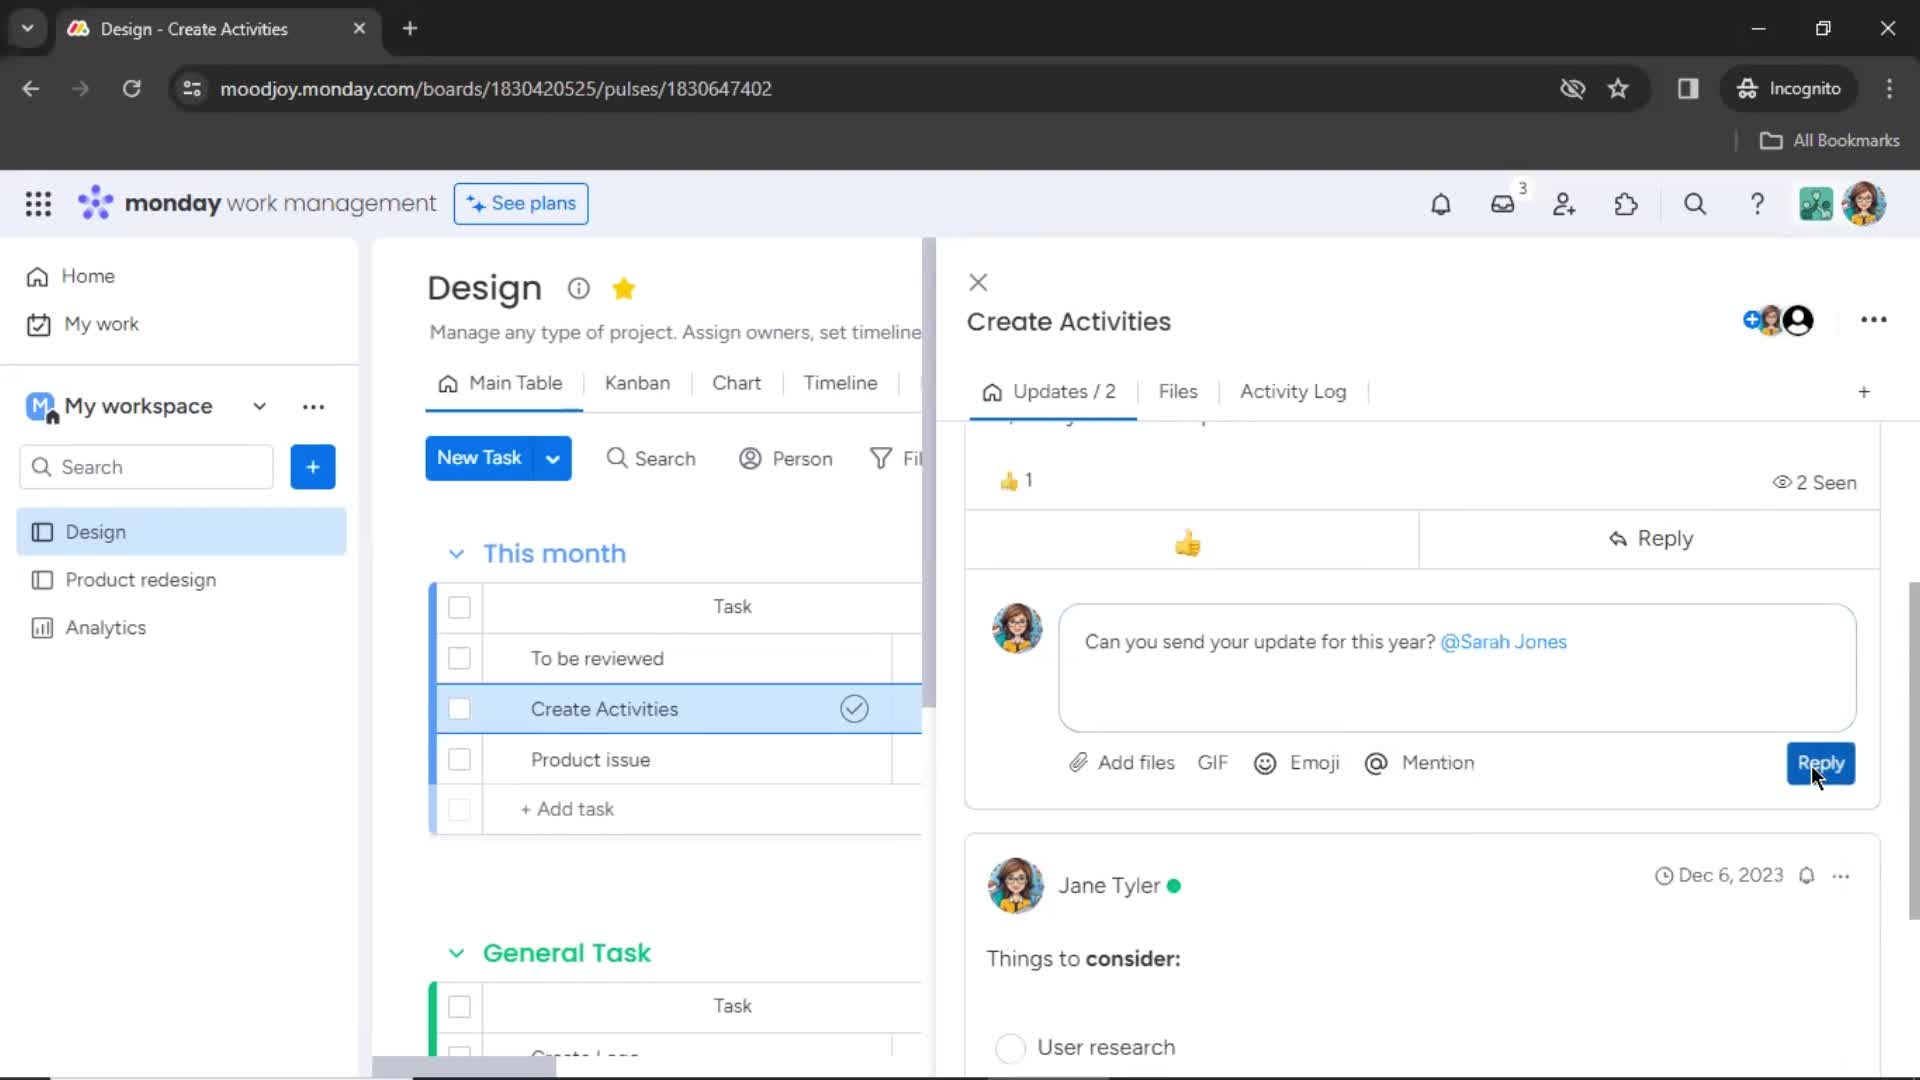
Task: Click the add update plus icon
Action: point(1863,390)
